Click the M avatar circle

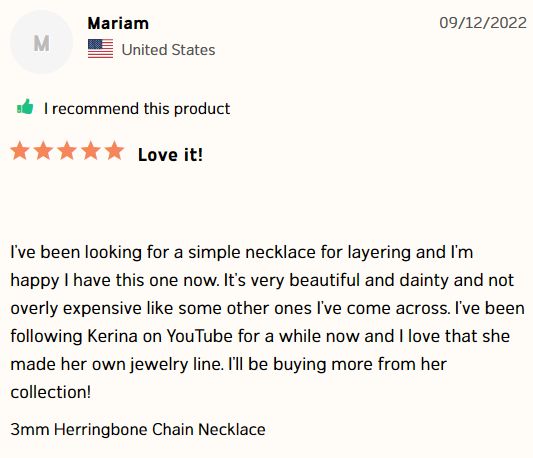[41, 42]
